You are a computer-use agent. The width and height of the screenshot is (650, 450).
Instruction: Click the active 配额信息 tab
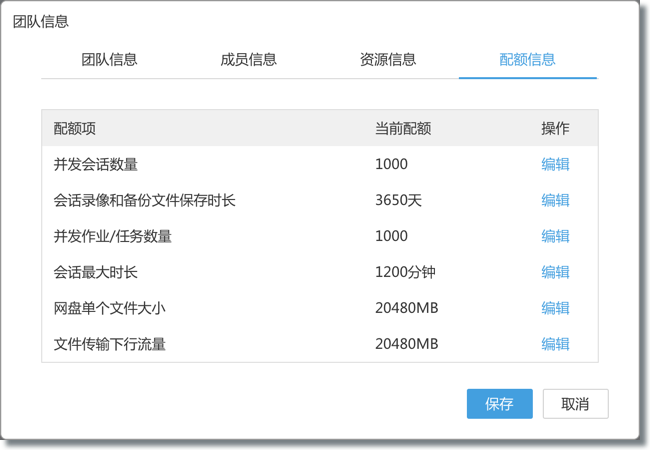(x=527, y=60)
